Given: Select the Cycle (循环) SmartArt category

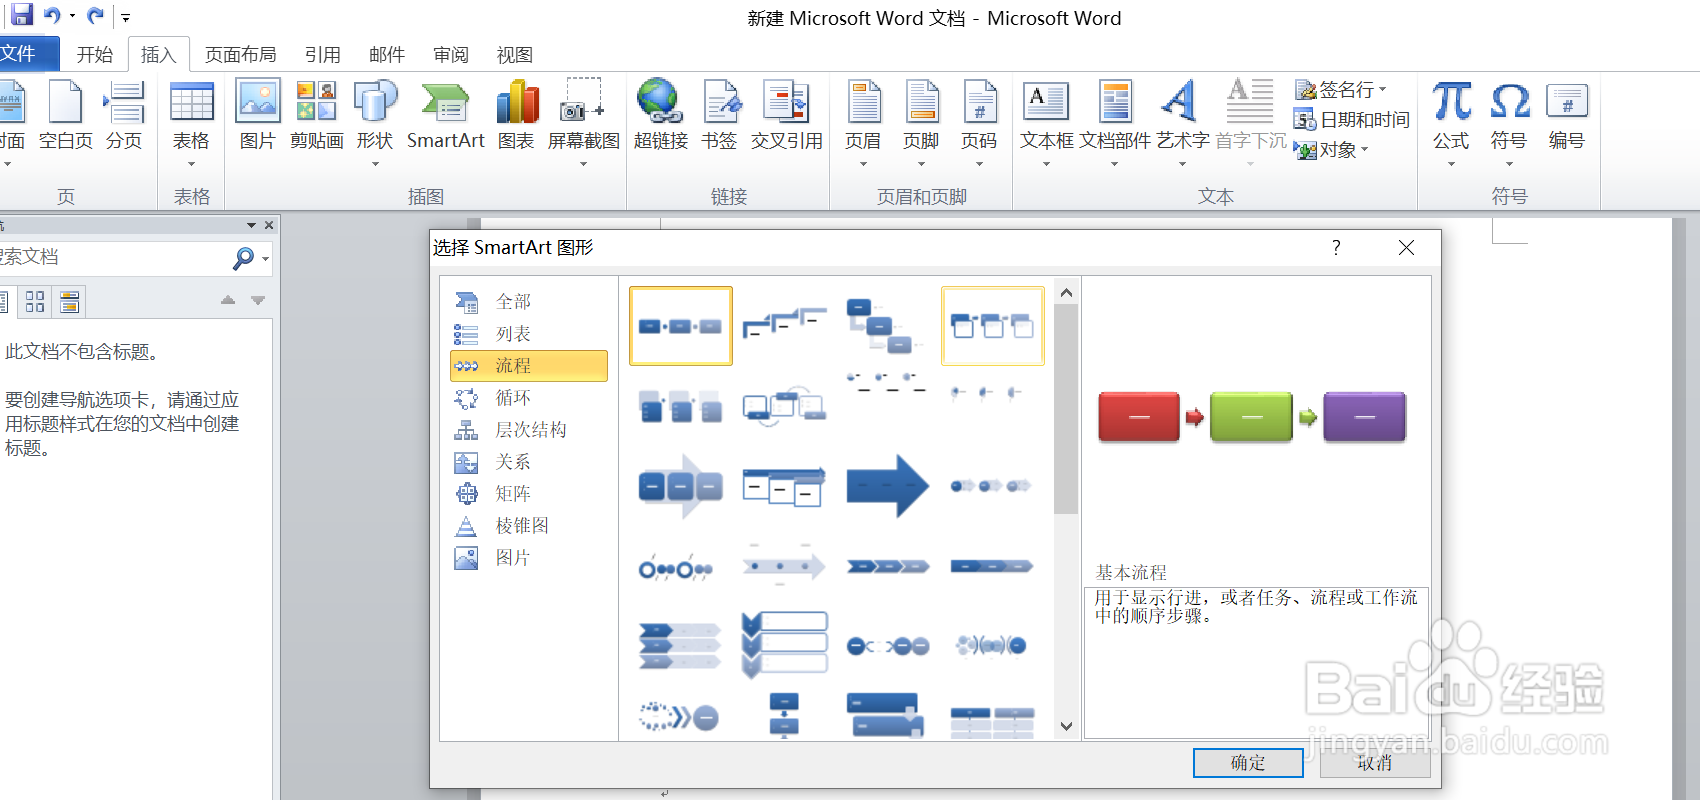Looking at the screenshot, I should pyautogui.click(x=529, y=398).
